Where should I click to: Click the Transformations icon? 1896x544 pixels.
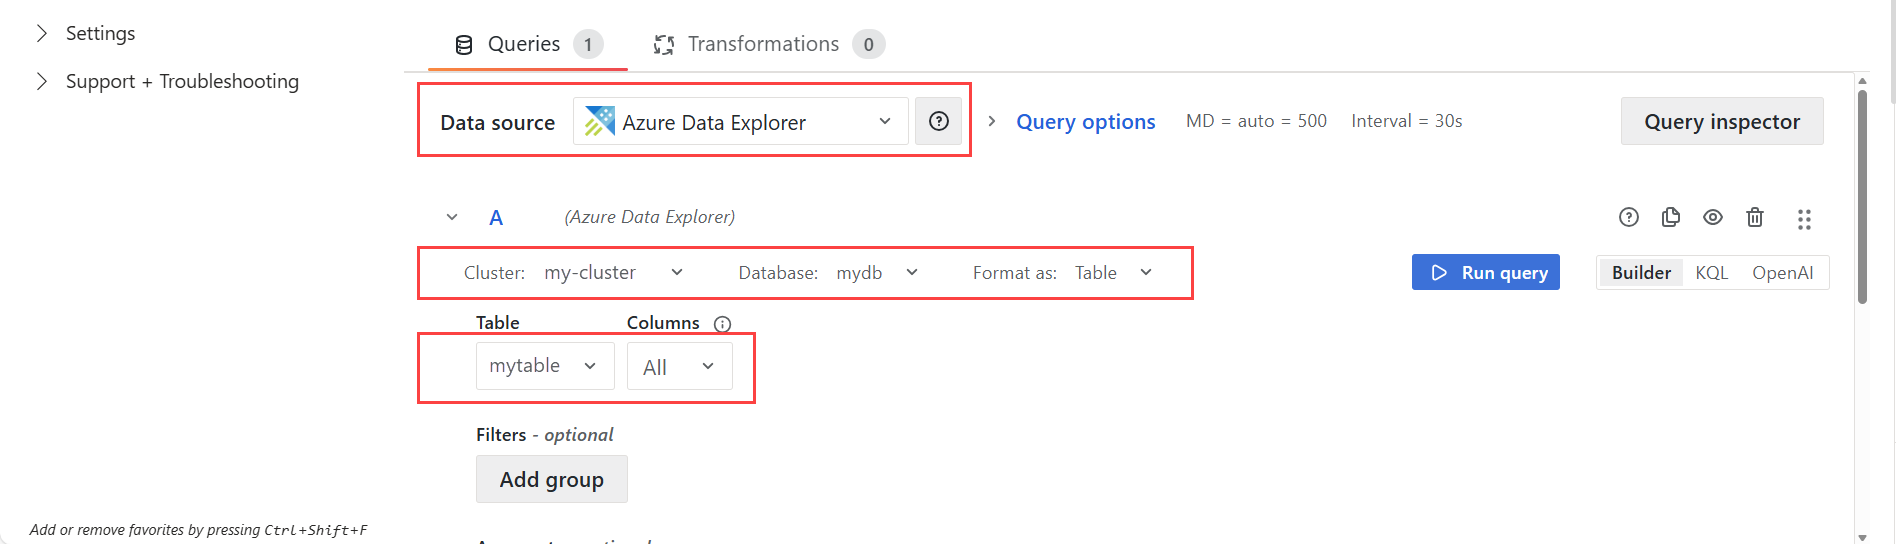click(664, 45)
